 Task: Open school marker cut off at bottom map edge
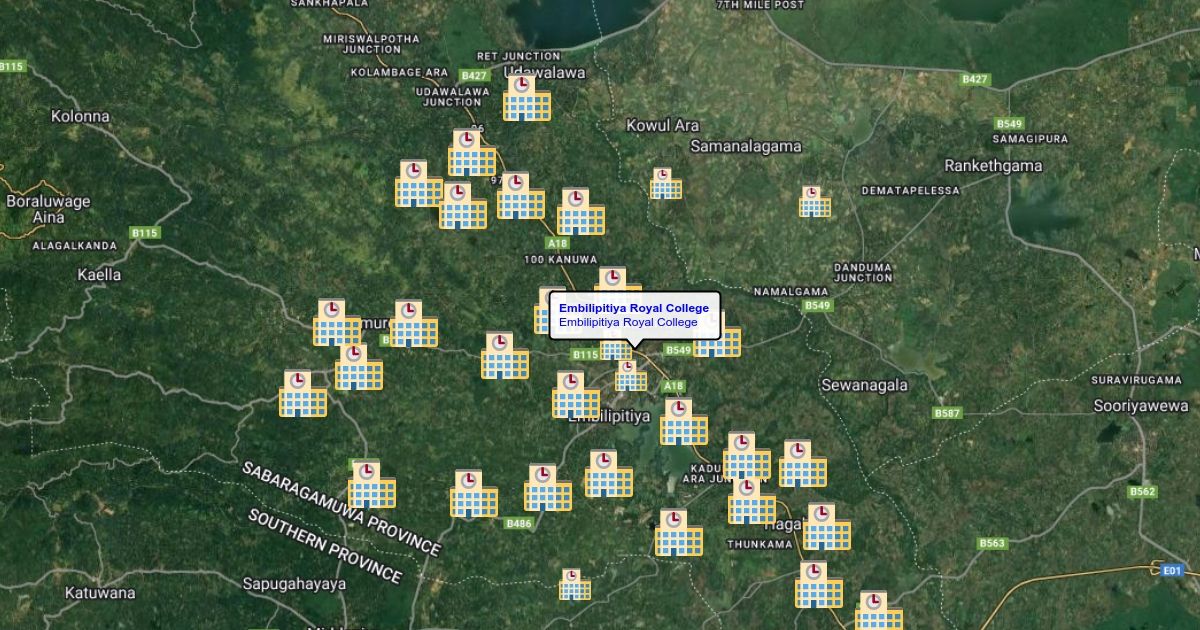(x=878, y=611)
